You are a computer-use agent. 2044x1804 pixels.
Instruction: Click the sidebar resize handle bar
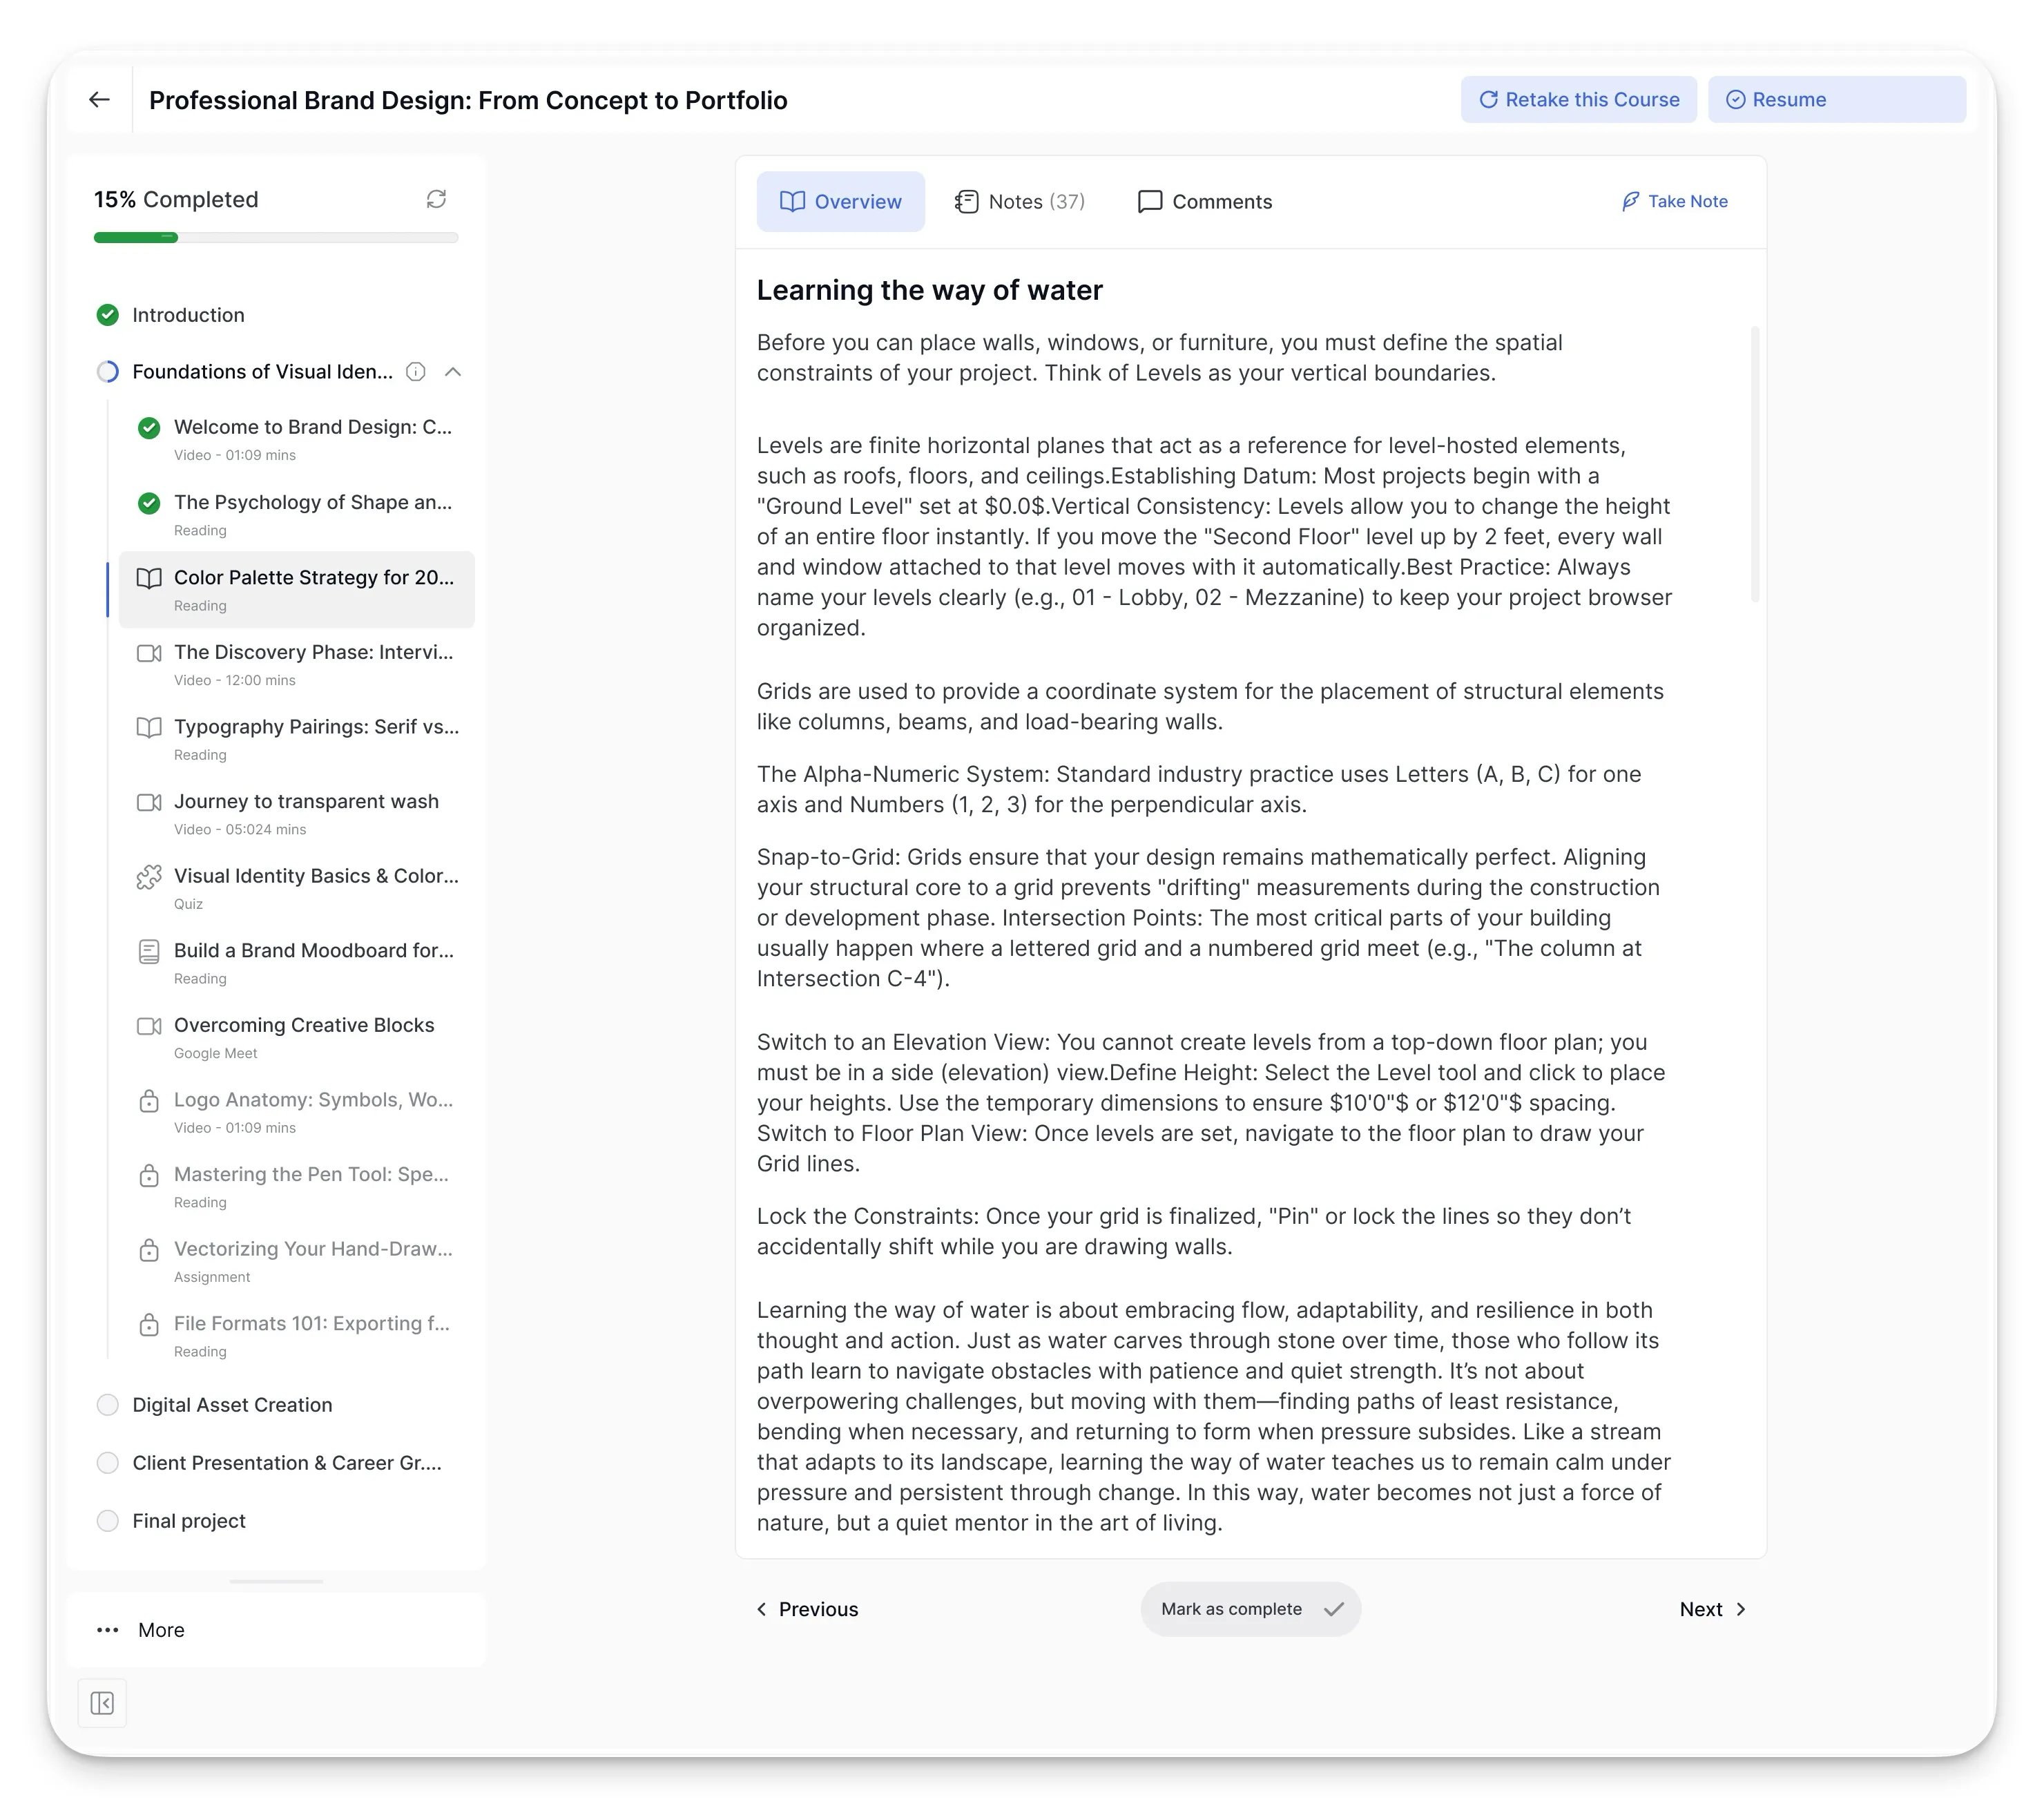click(x=276, y=1582)
